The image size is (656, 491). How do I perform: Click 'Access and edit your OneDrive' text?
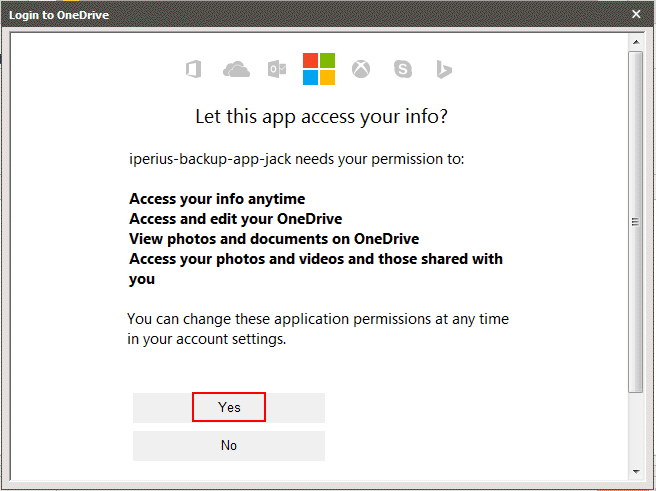(x=236, y=219)
